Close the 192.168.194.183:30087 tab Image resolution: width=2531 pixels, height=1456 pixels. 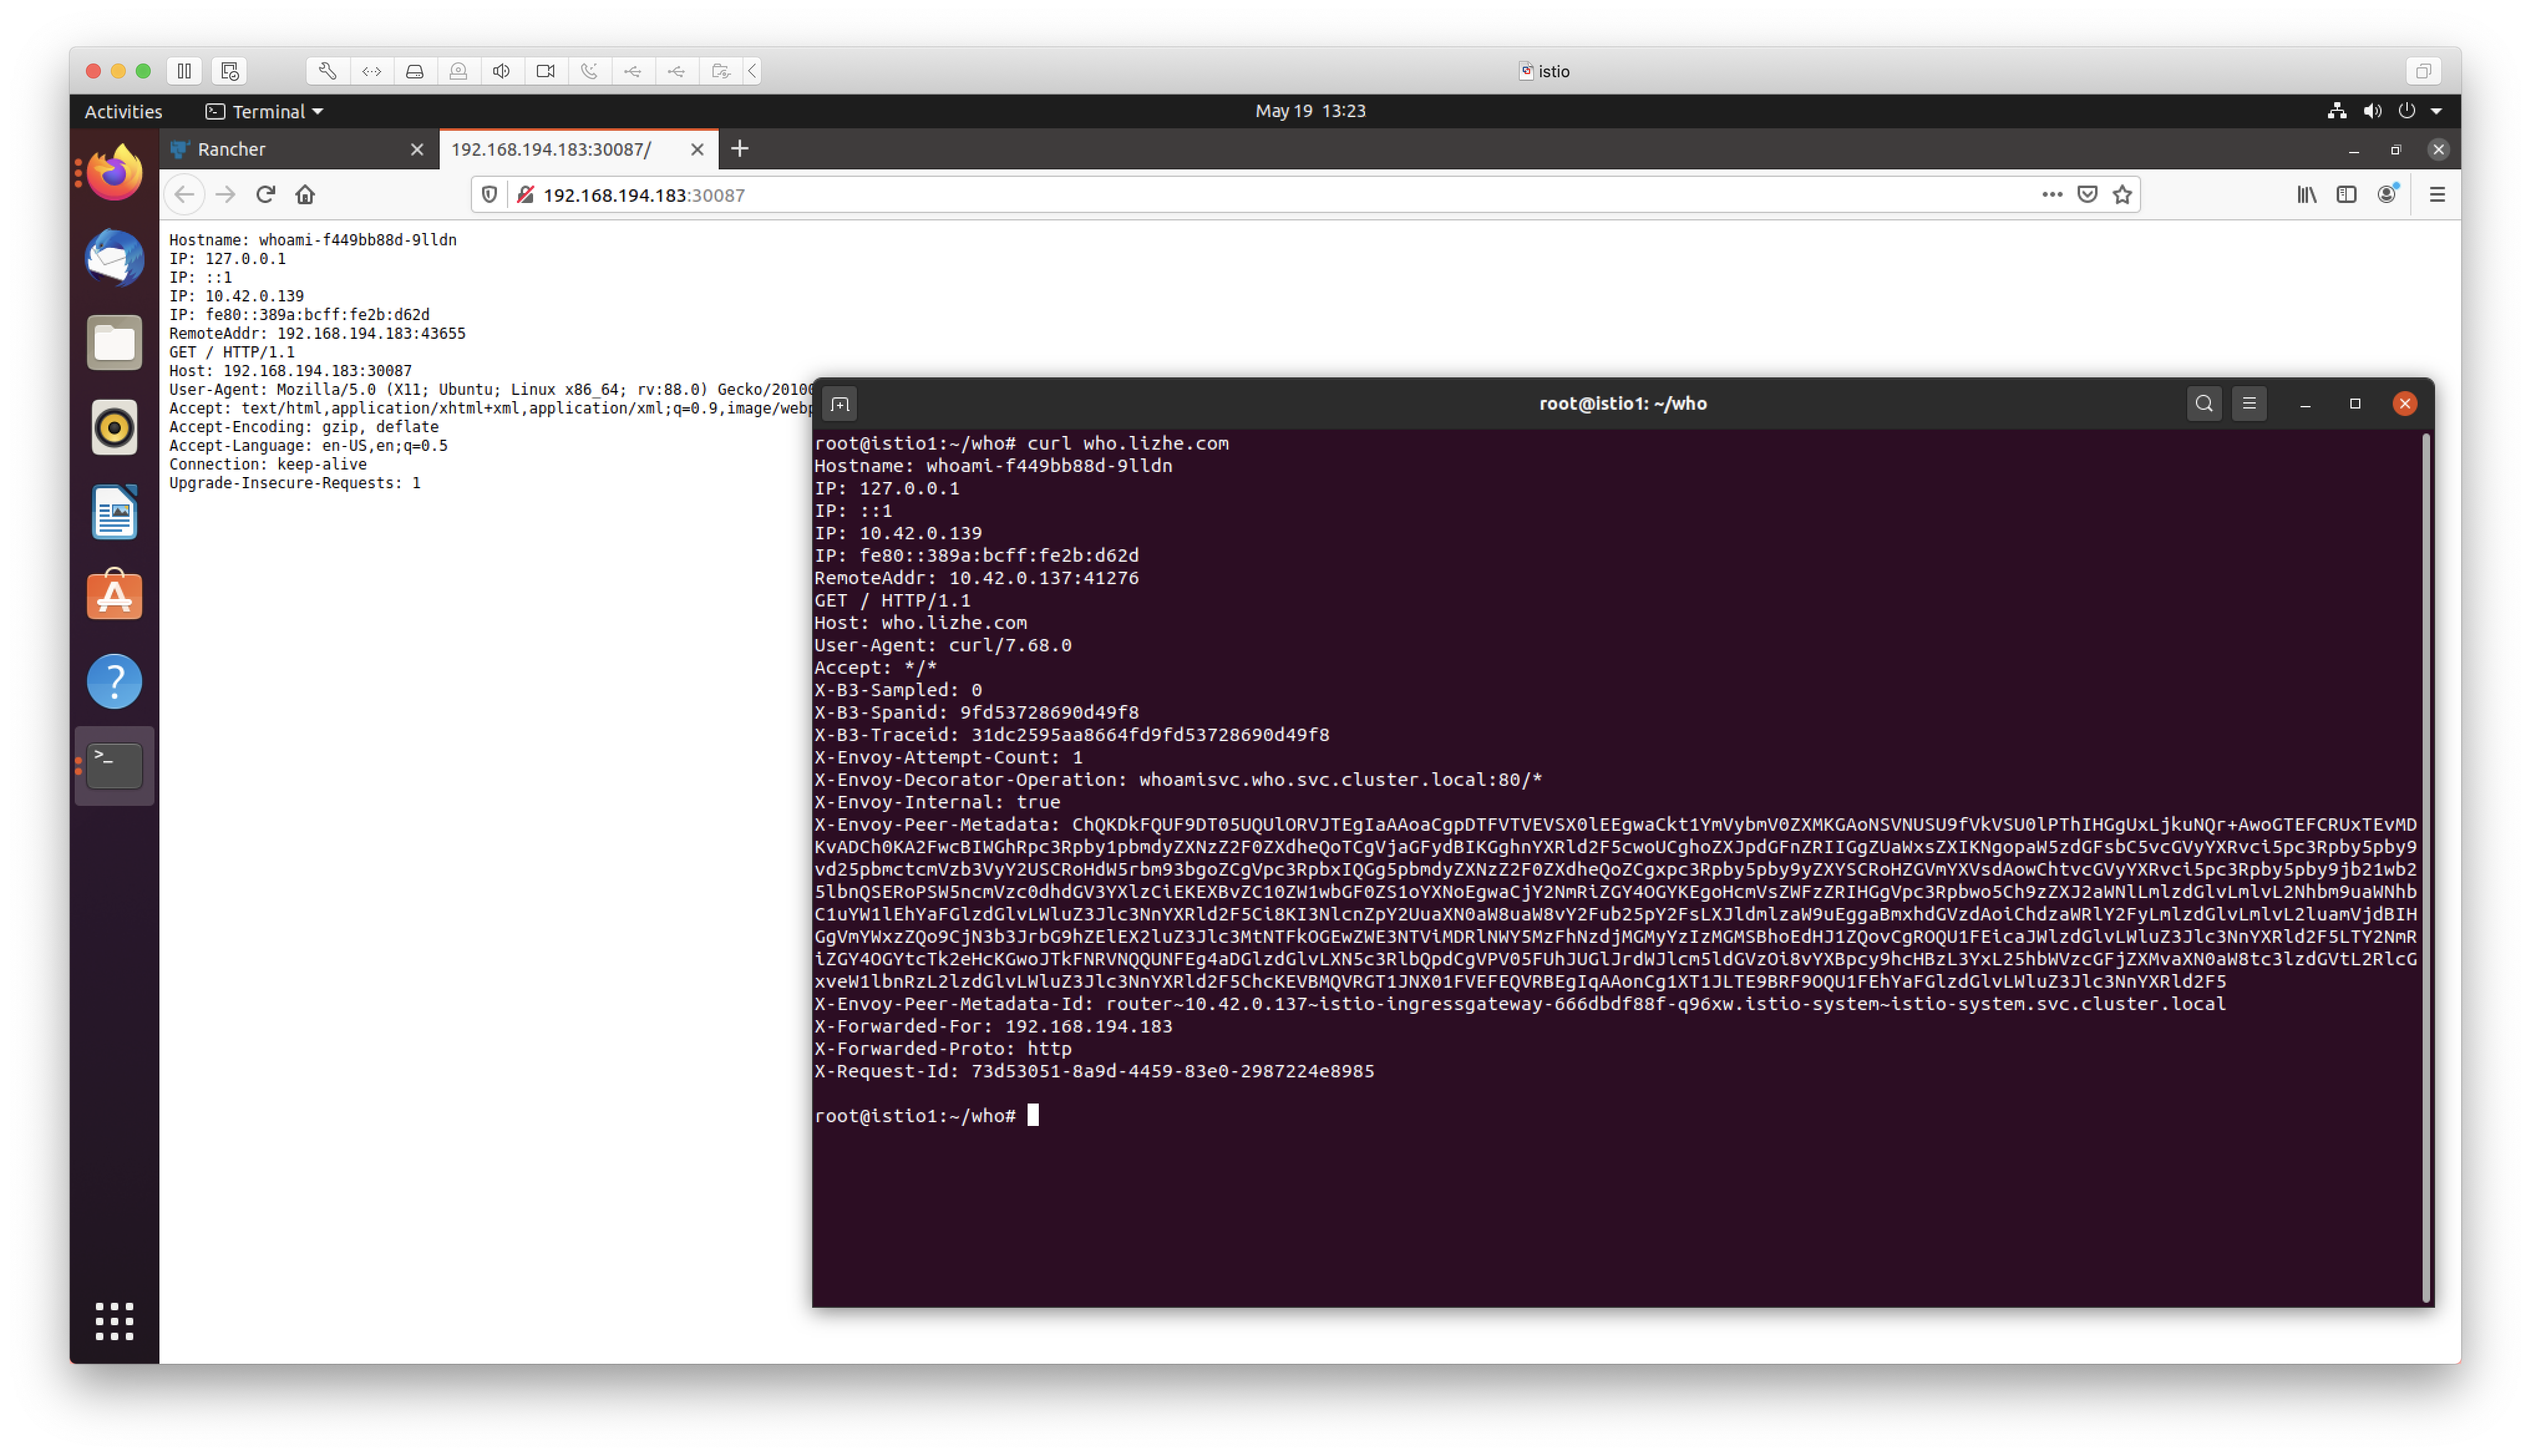coord(697,149)
